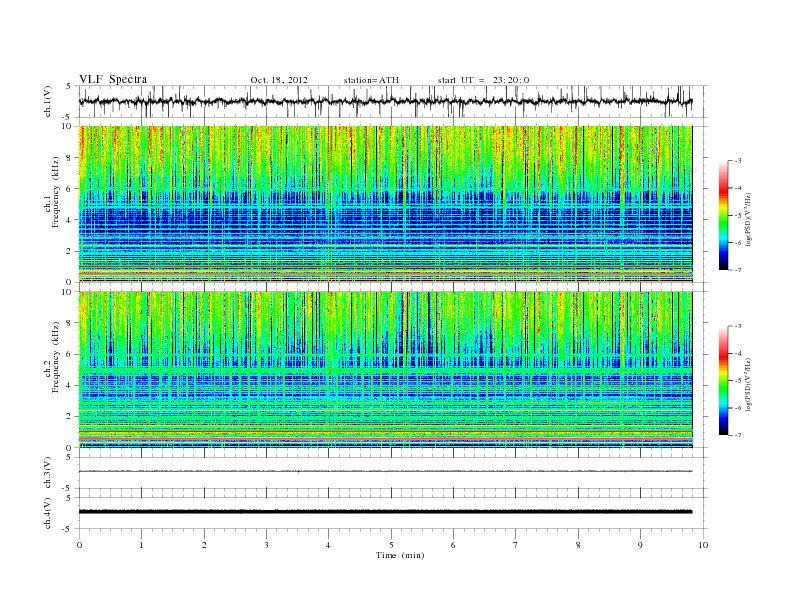
Task: Click the '-3' label on ch.1 colorbar
Action: pos(737,161)
